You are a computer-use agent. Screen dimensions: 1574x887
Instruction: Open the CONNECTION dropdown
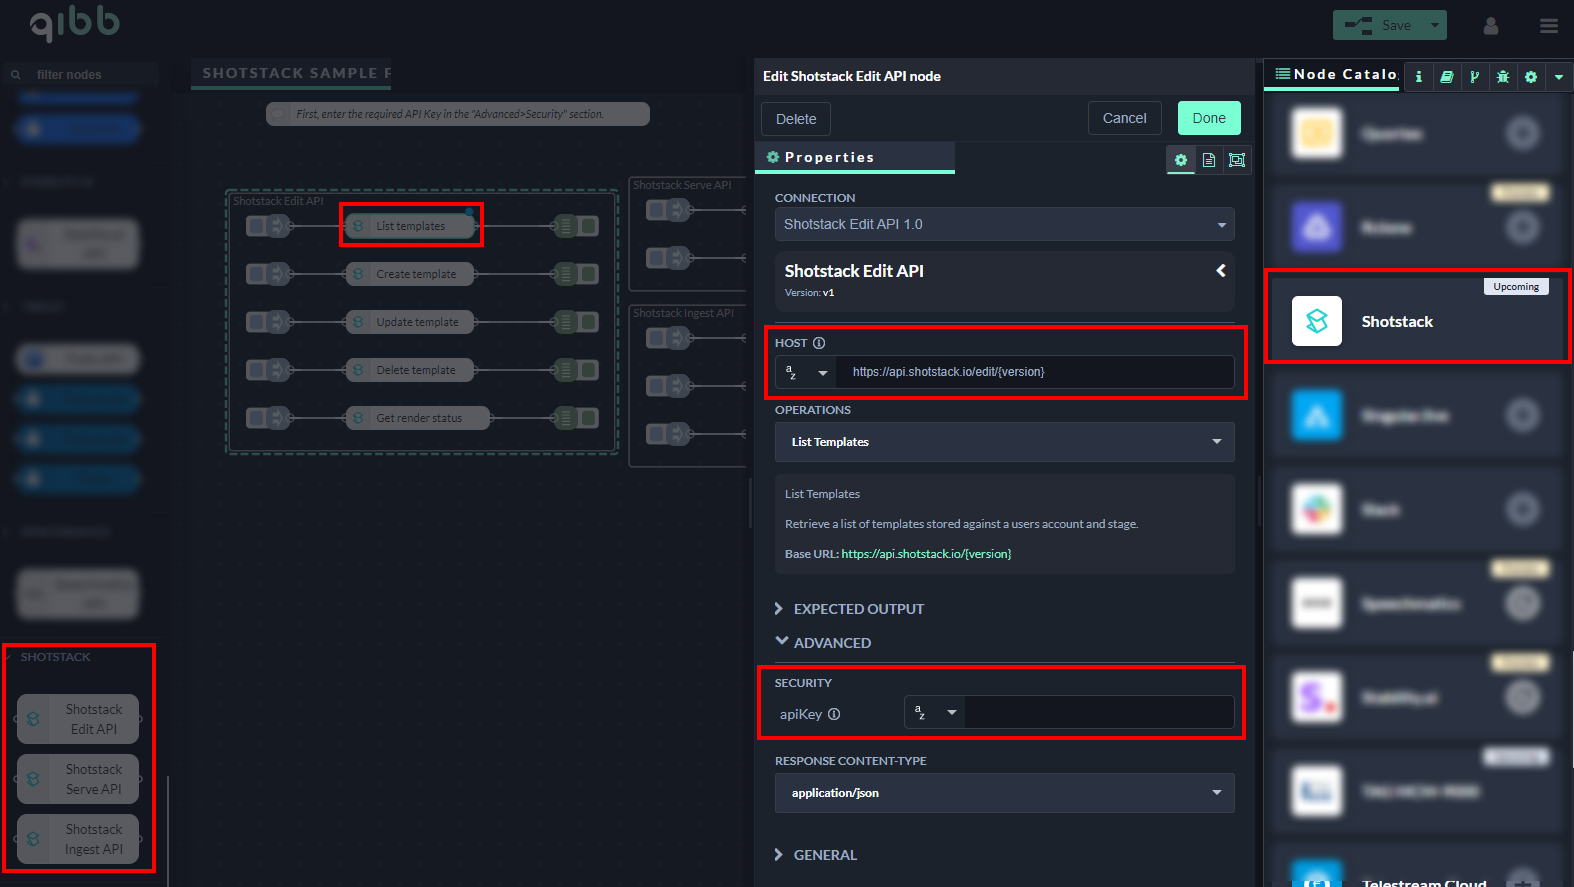tap(1004, 224)
